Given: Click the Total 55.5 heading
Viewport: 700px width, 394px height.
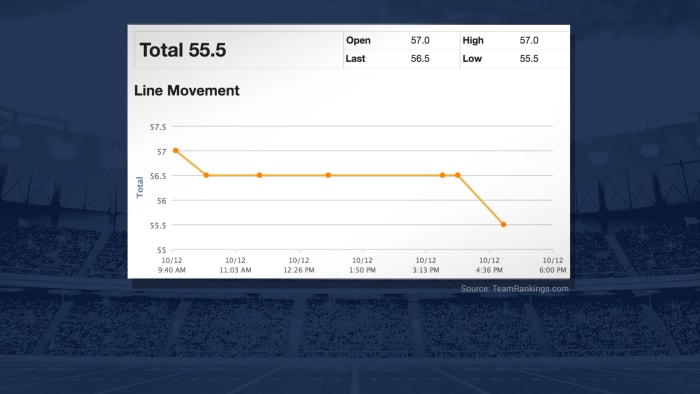Looking at the screenshot, I should pos(183,50).
